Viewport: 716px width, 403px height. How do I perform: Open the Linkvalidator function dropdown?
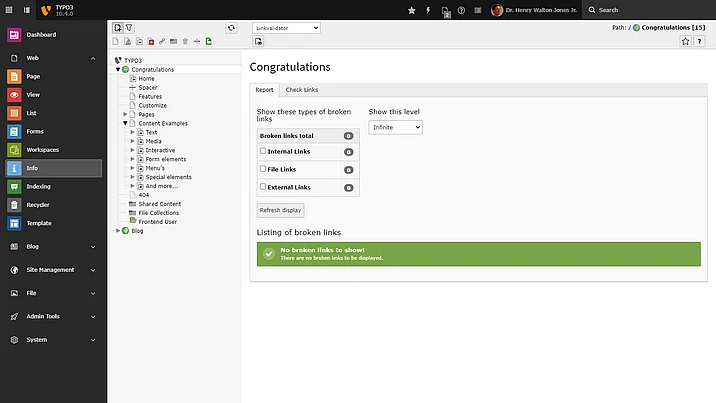(x=286, y=28)
